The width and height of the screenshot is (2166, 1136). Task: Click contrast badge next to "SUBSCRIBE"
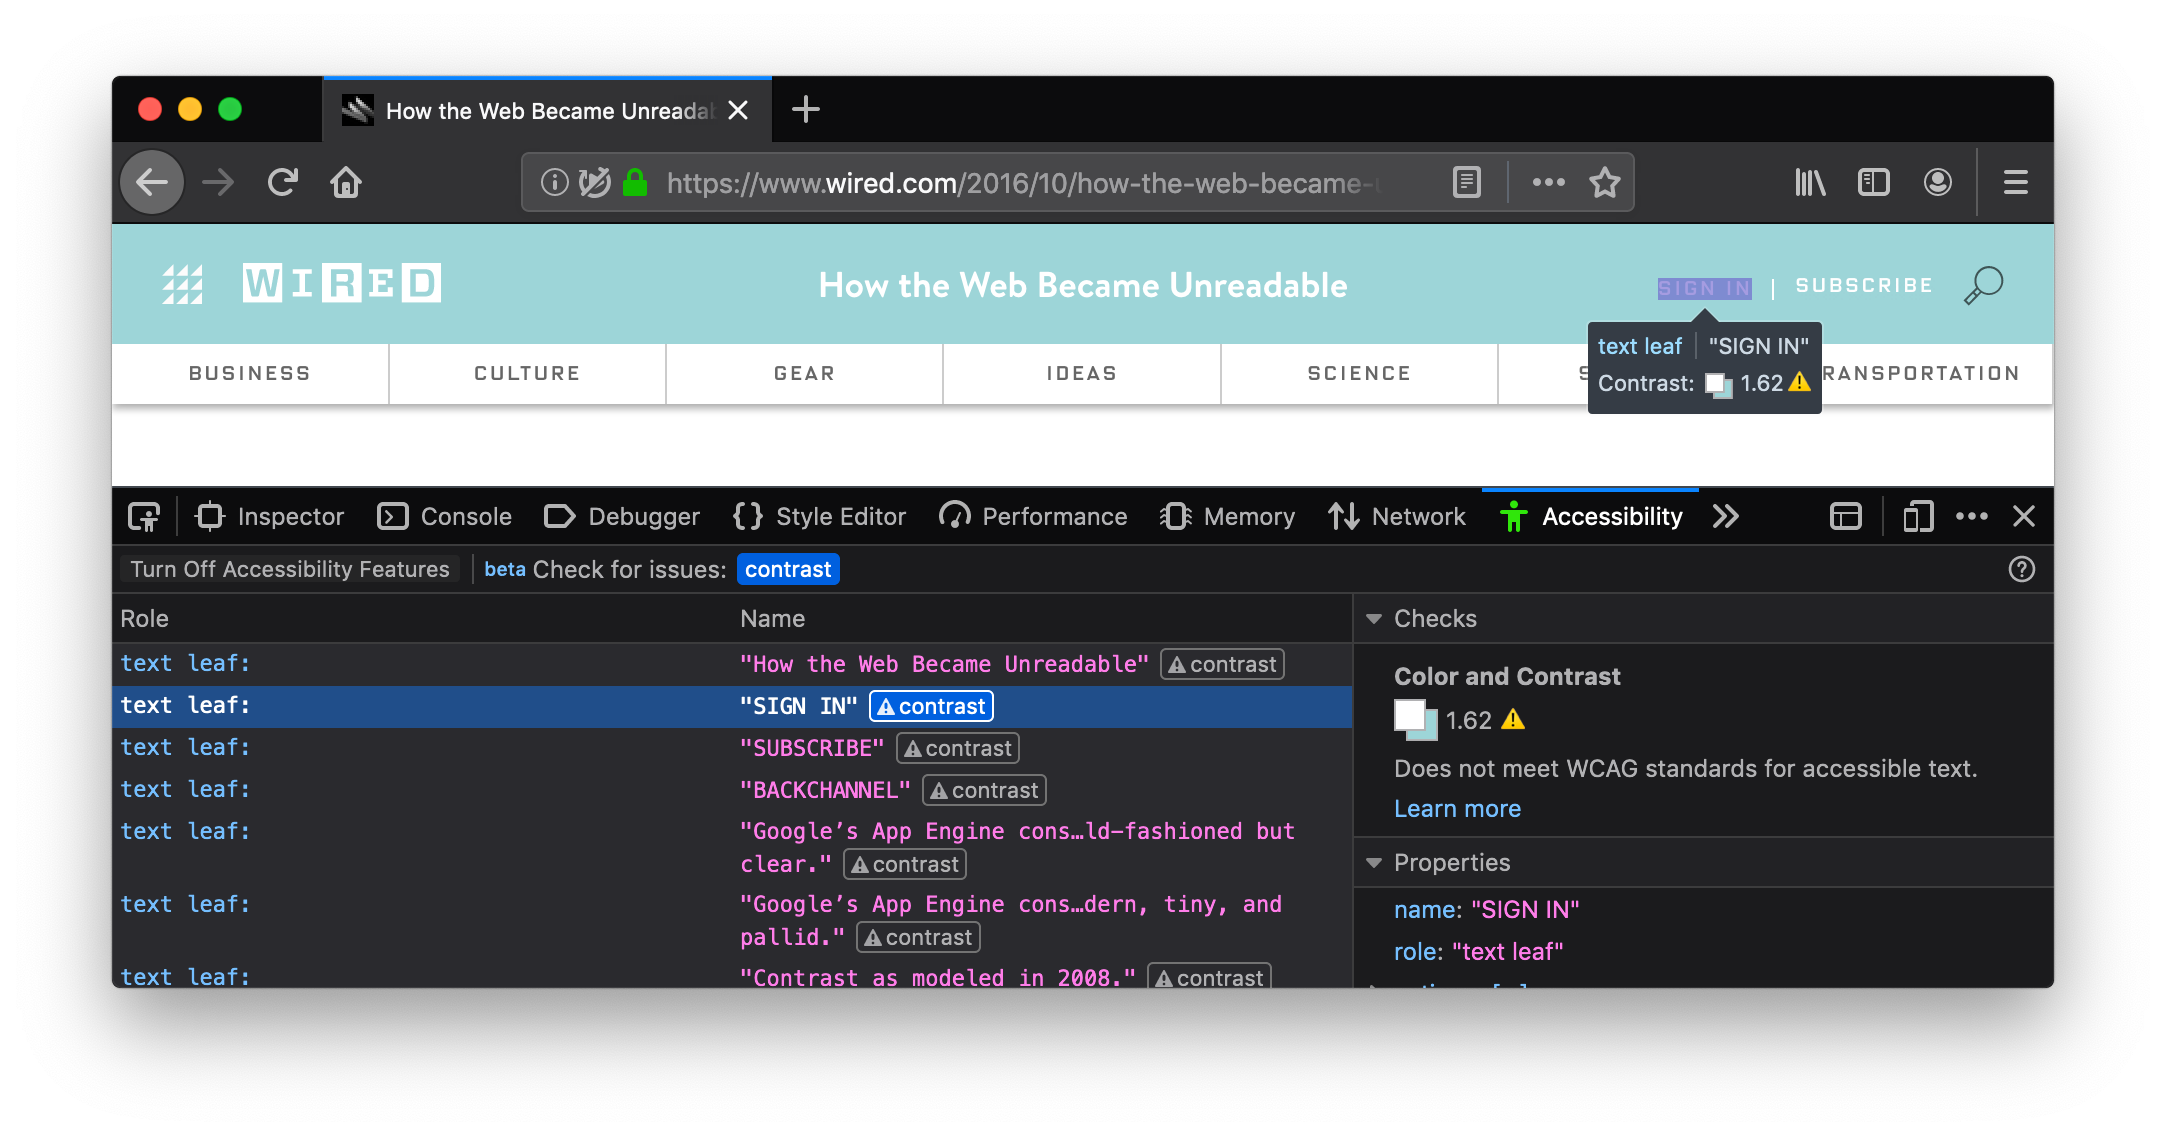point(958,748)
